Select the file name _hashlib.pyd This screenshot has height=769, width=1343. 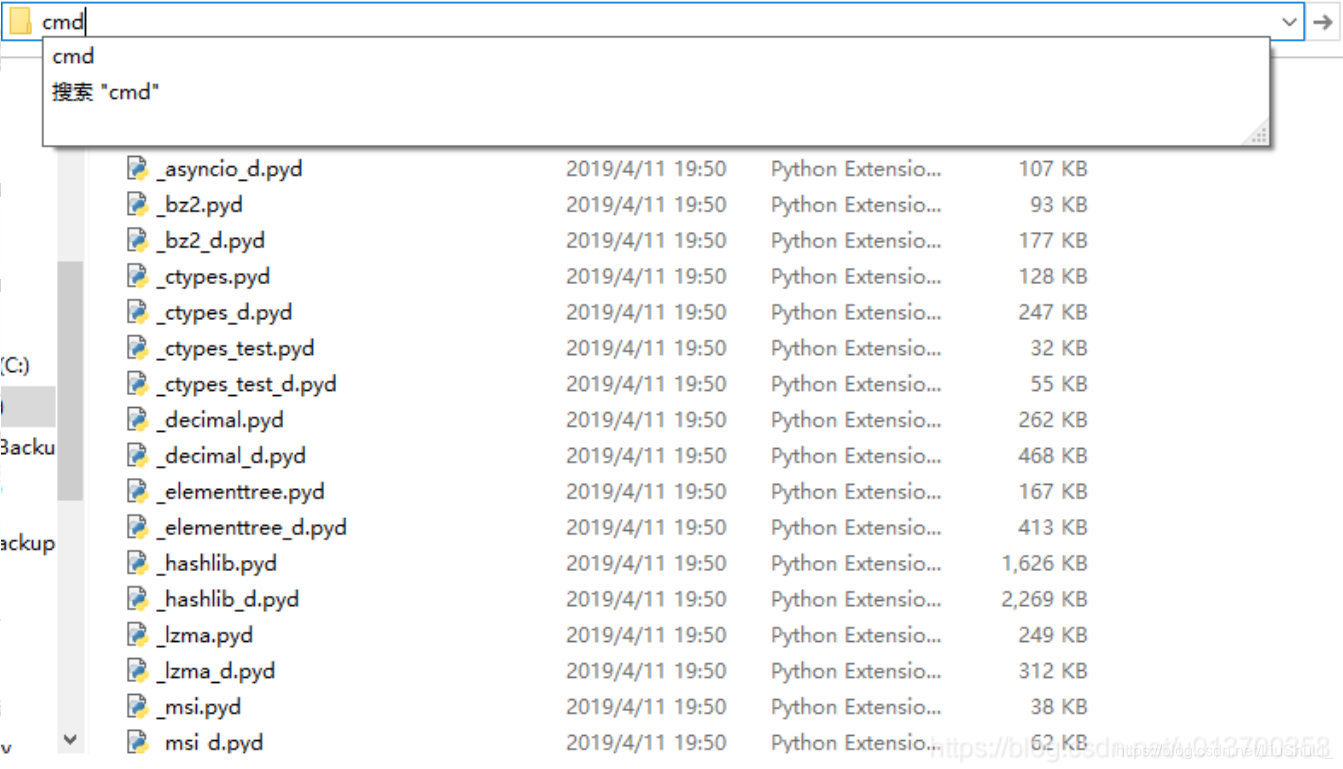point(217,565)
